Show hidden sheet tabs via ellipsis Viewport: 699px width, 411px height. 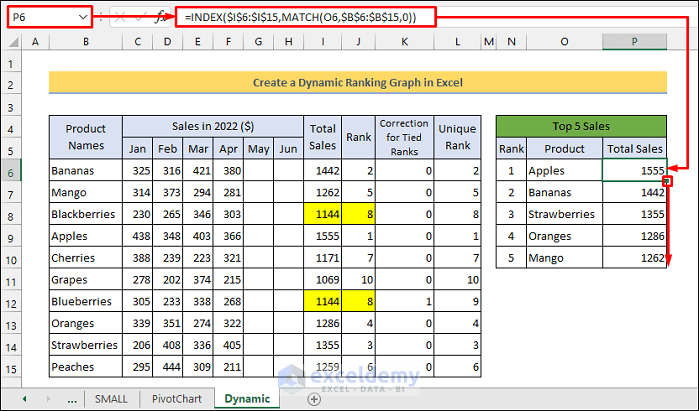pyautogui.click(x=72, y=399)
